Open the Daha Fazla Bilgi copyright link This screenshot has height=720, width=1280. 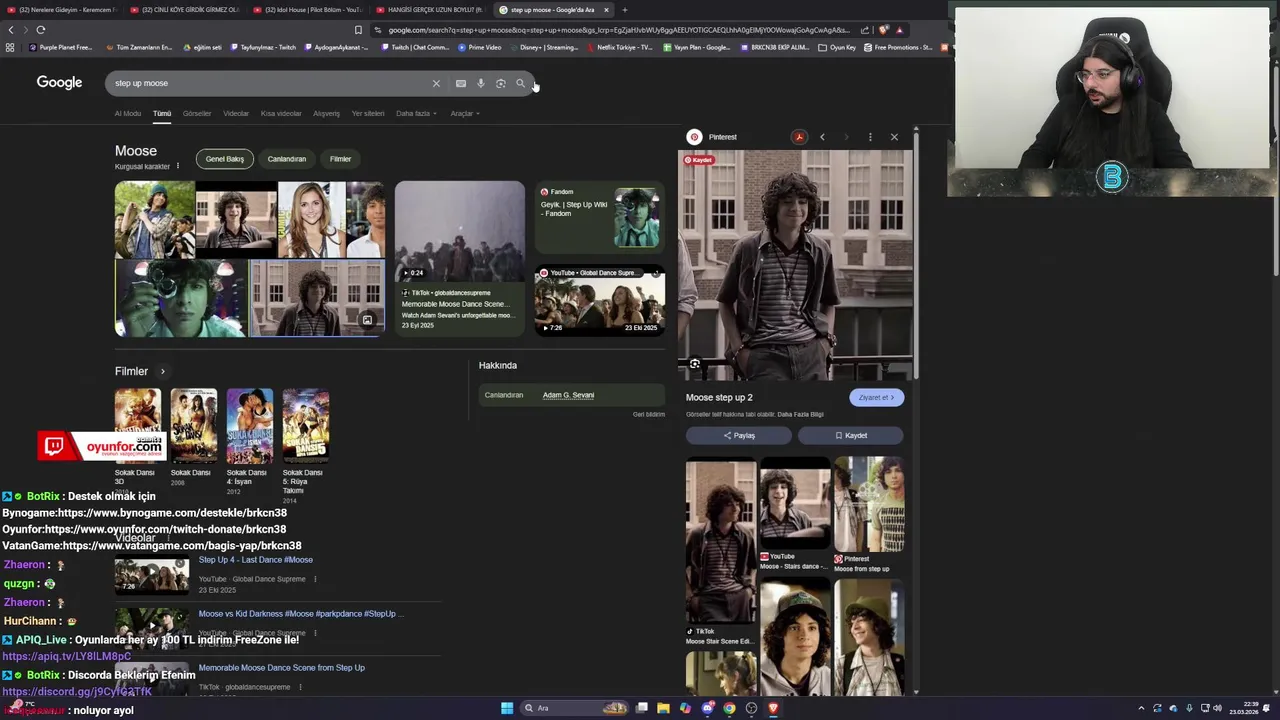click(801, 414)
